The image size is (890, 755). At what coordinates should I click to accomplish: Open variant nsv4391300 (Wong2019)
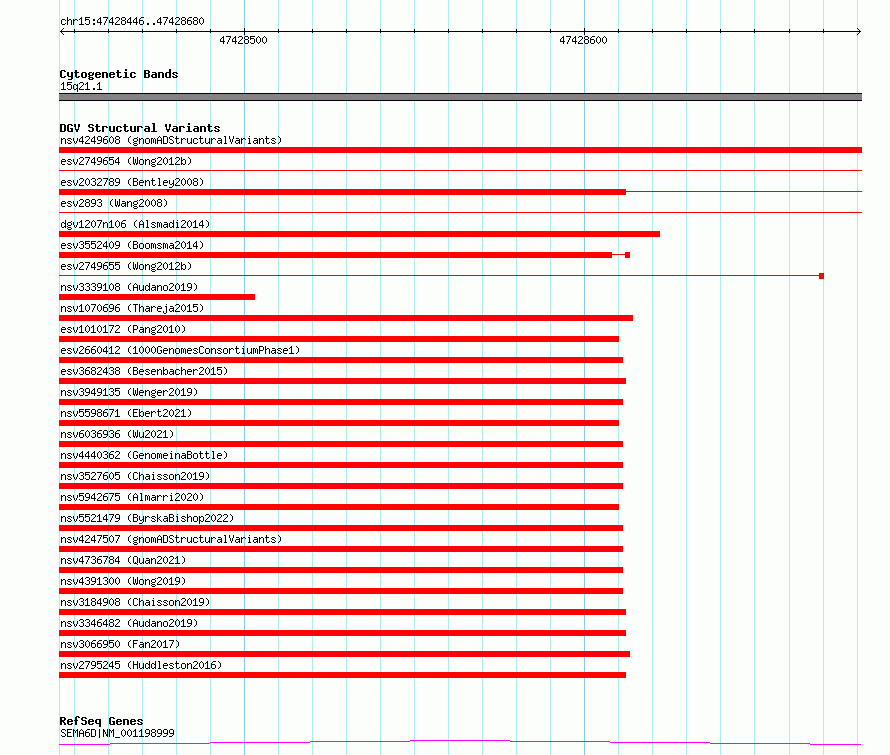click(x=123, y=581)
